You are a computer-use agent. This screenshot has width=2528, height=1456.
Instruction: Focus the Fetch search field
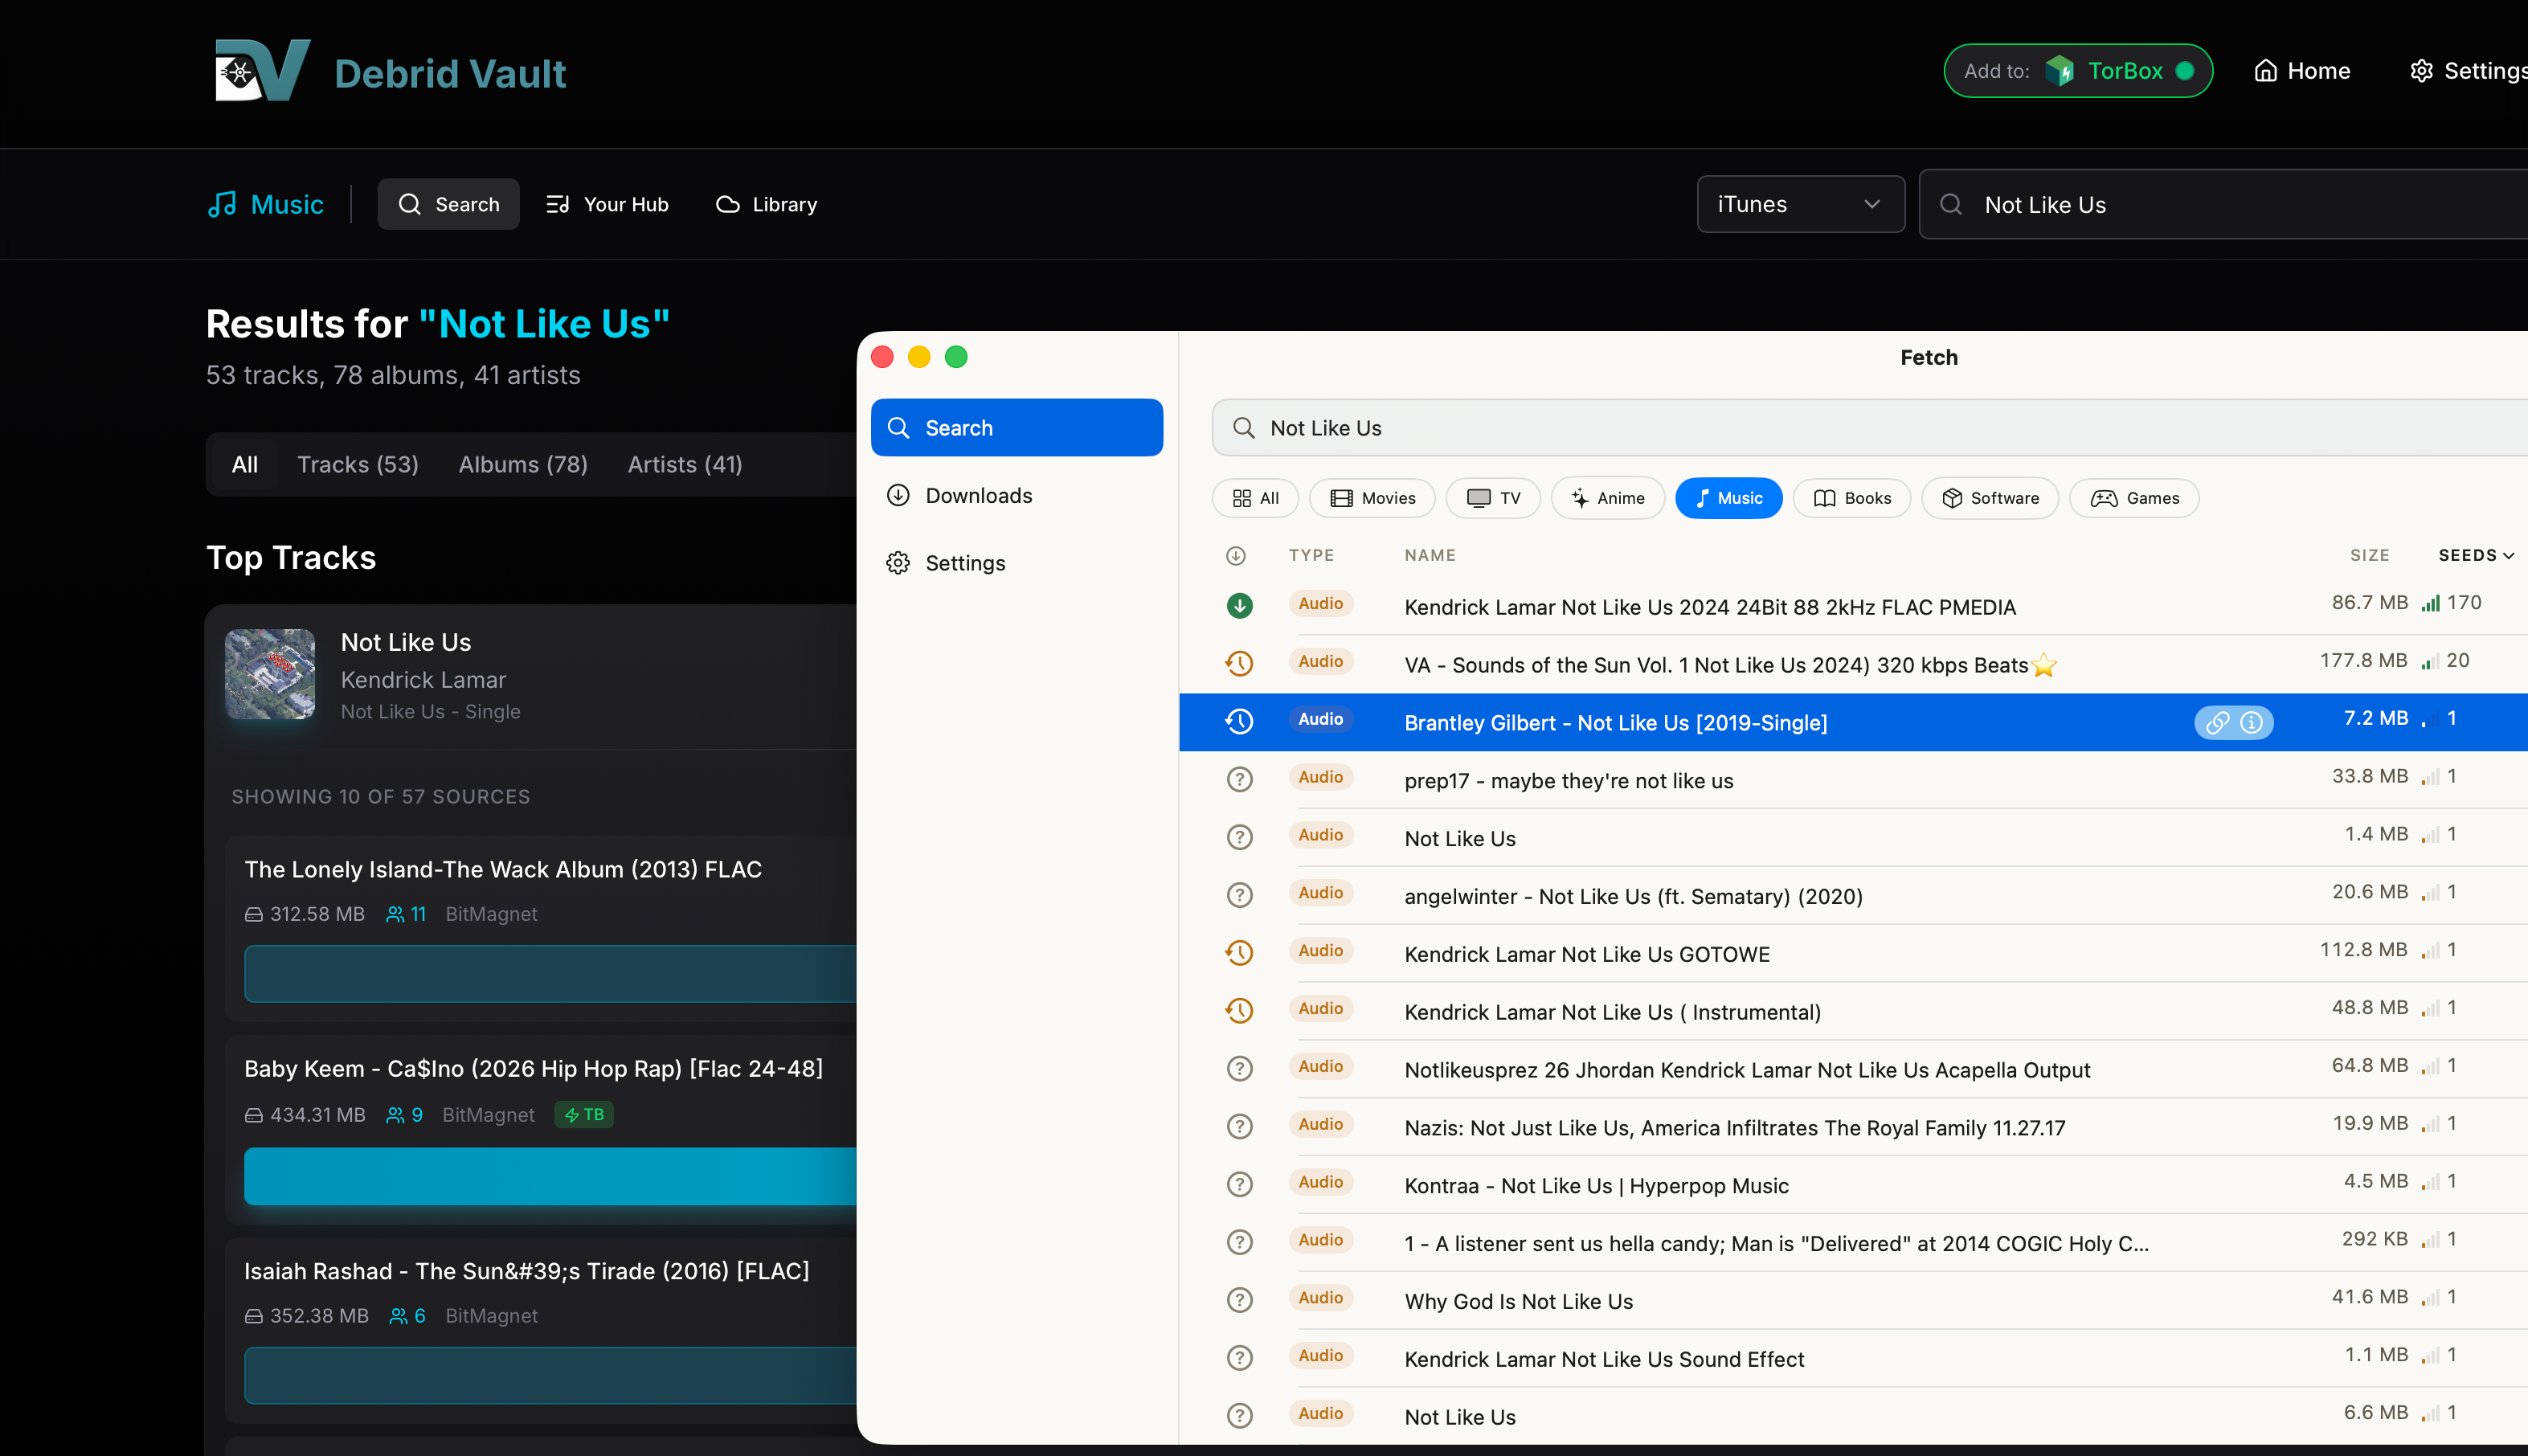click(1870, 428)
